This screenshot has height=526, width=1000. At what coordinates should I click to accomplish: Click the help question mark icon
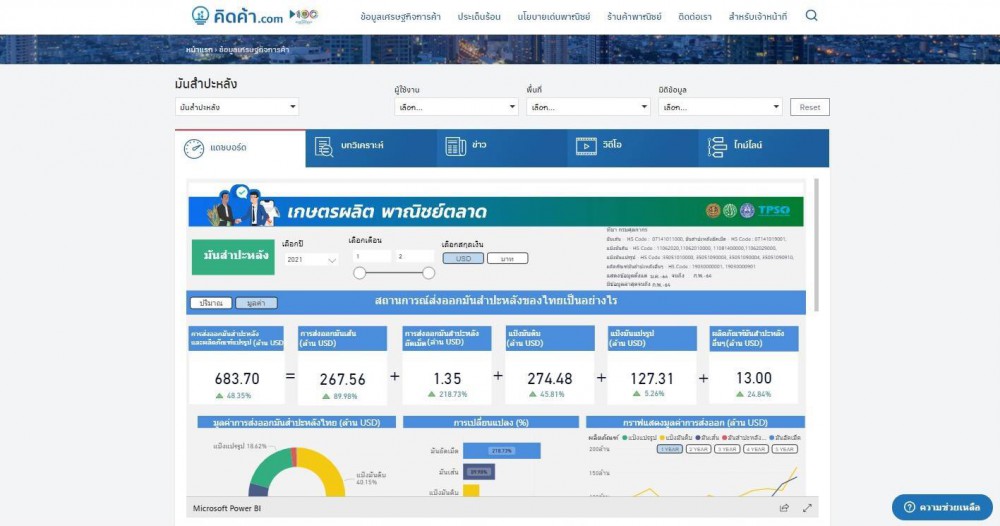pyautogui.click(x=908, y=507)
